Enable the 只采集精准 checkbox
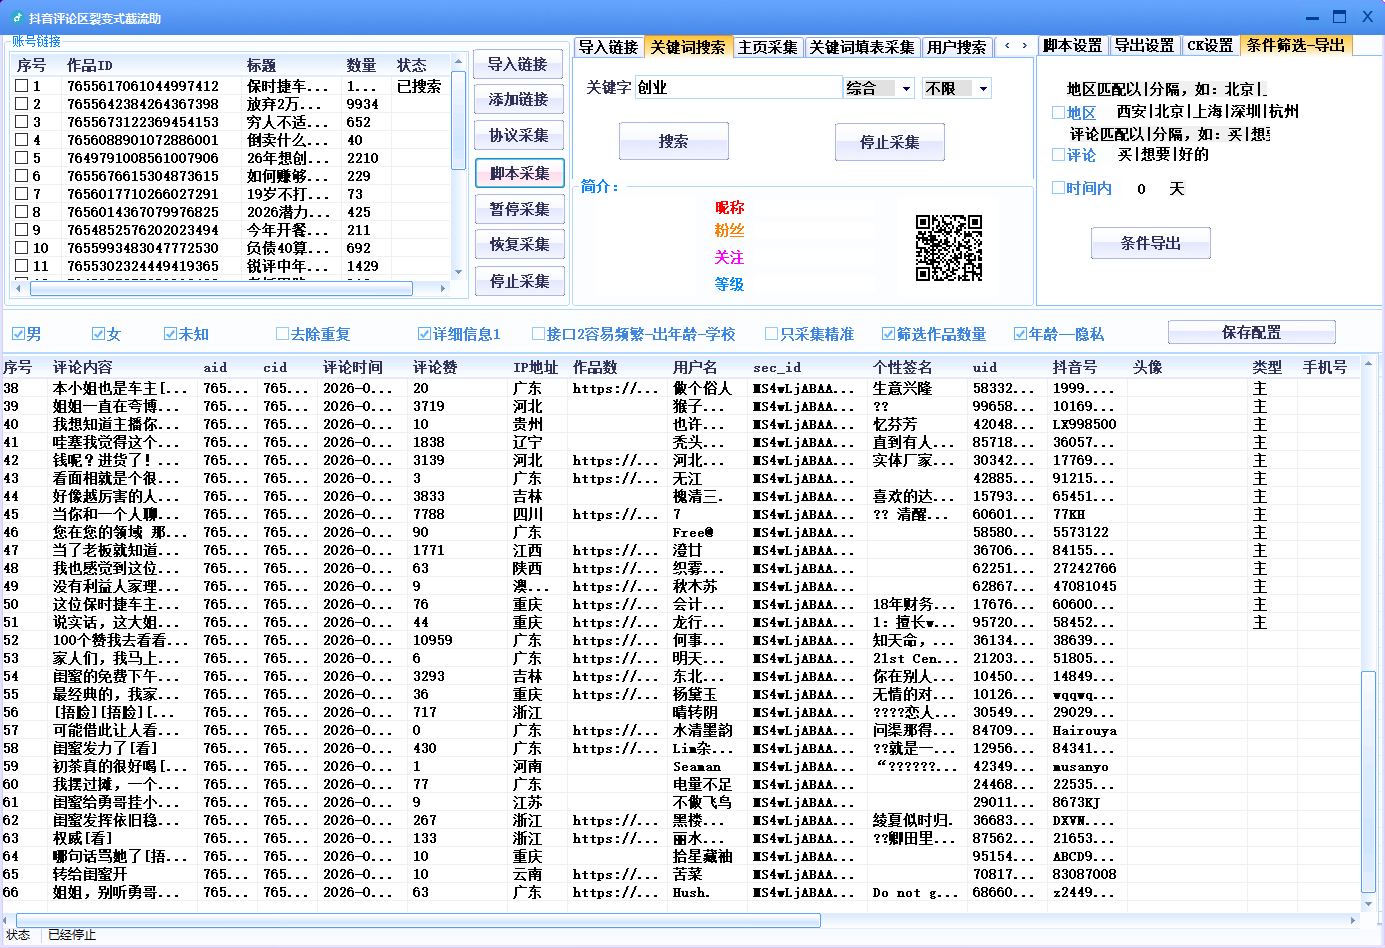 coord(771,334)
